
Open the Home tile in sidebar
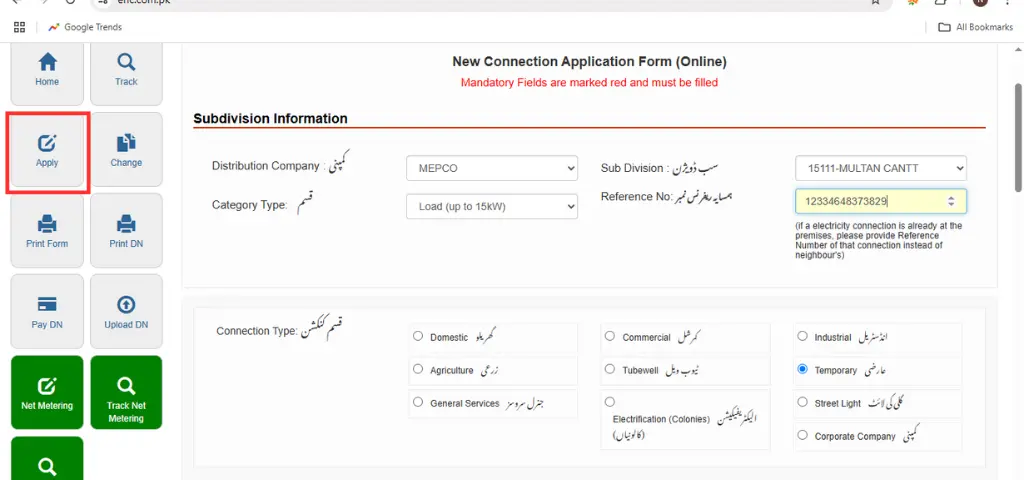click(x=47, y=73)
